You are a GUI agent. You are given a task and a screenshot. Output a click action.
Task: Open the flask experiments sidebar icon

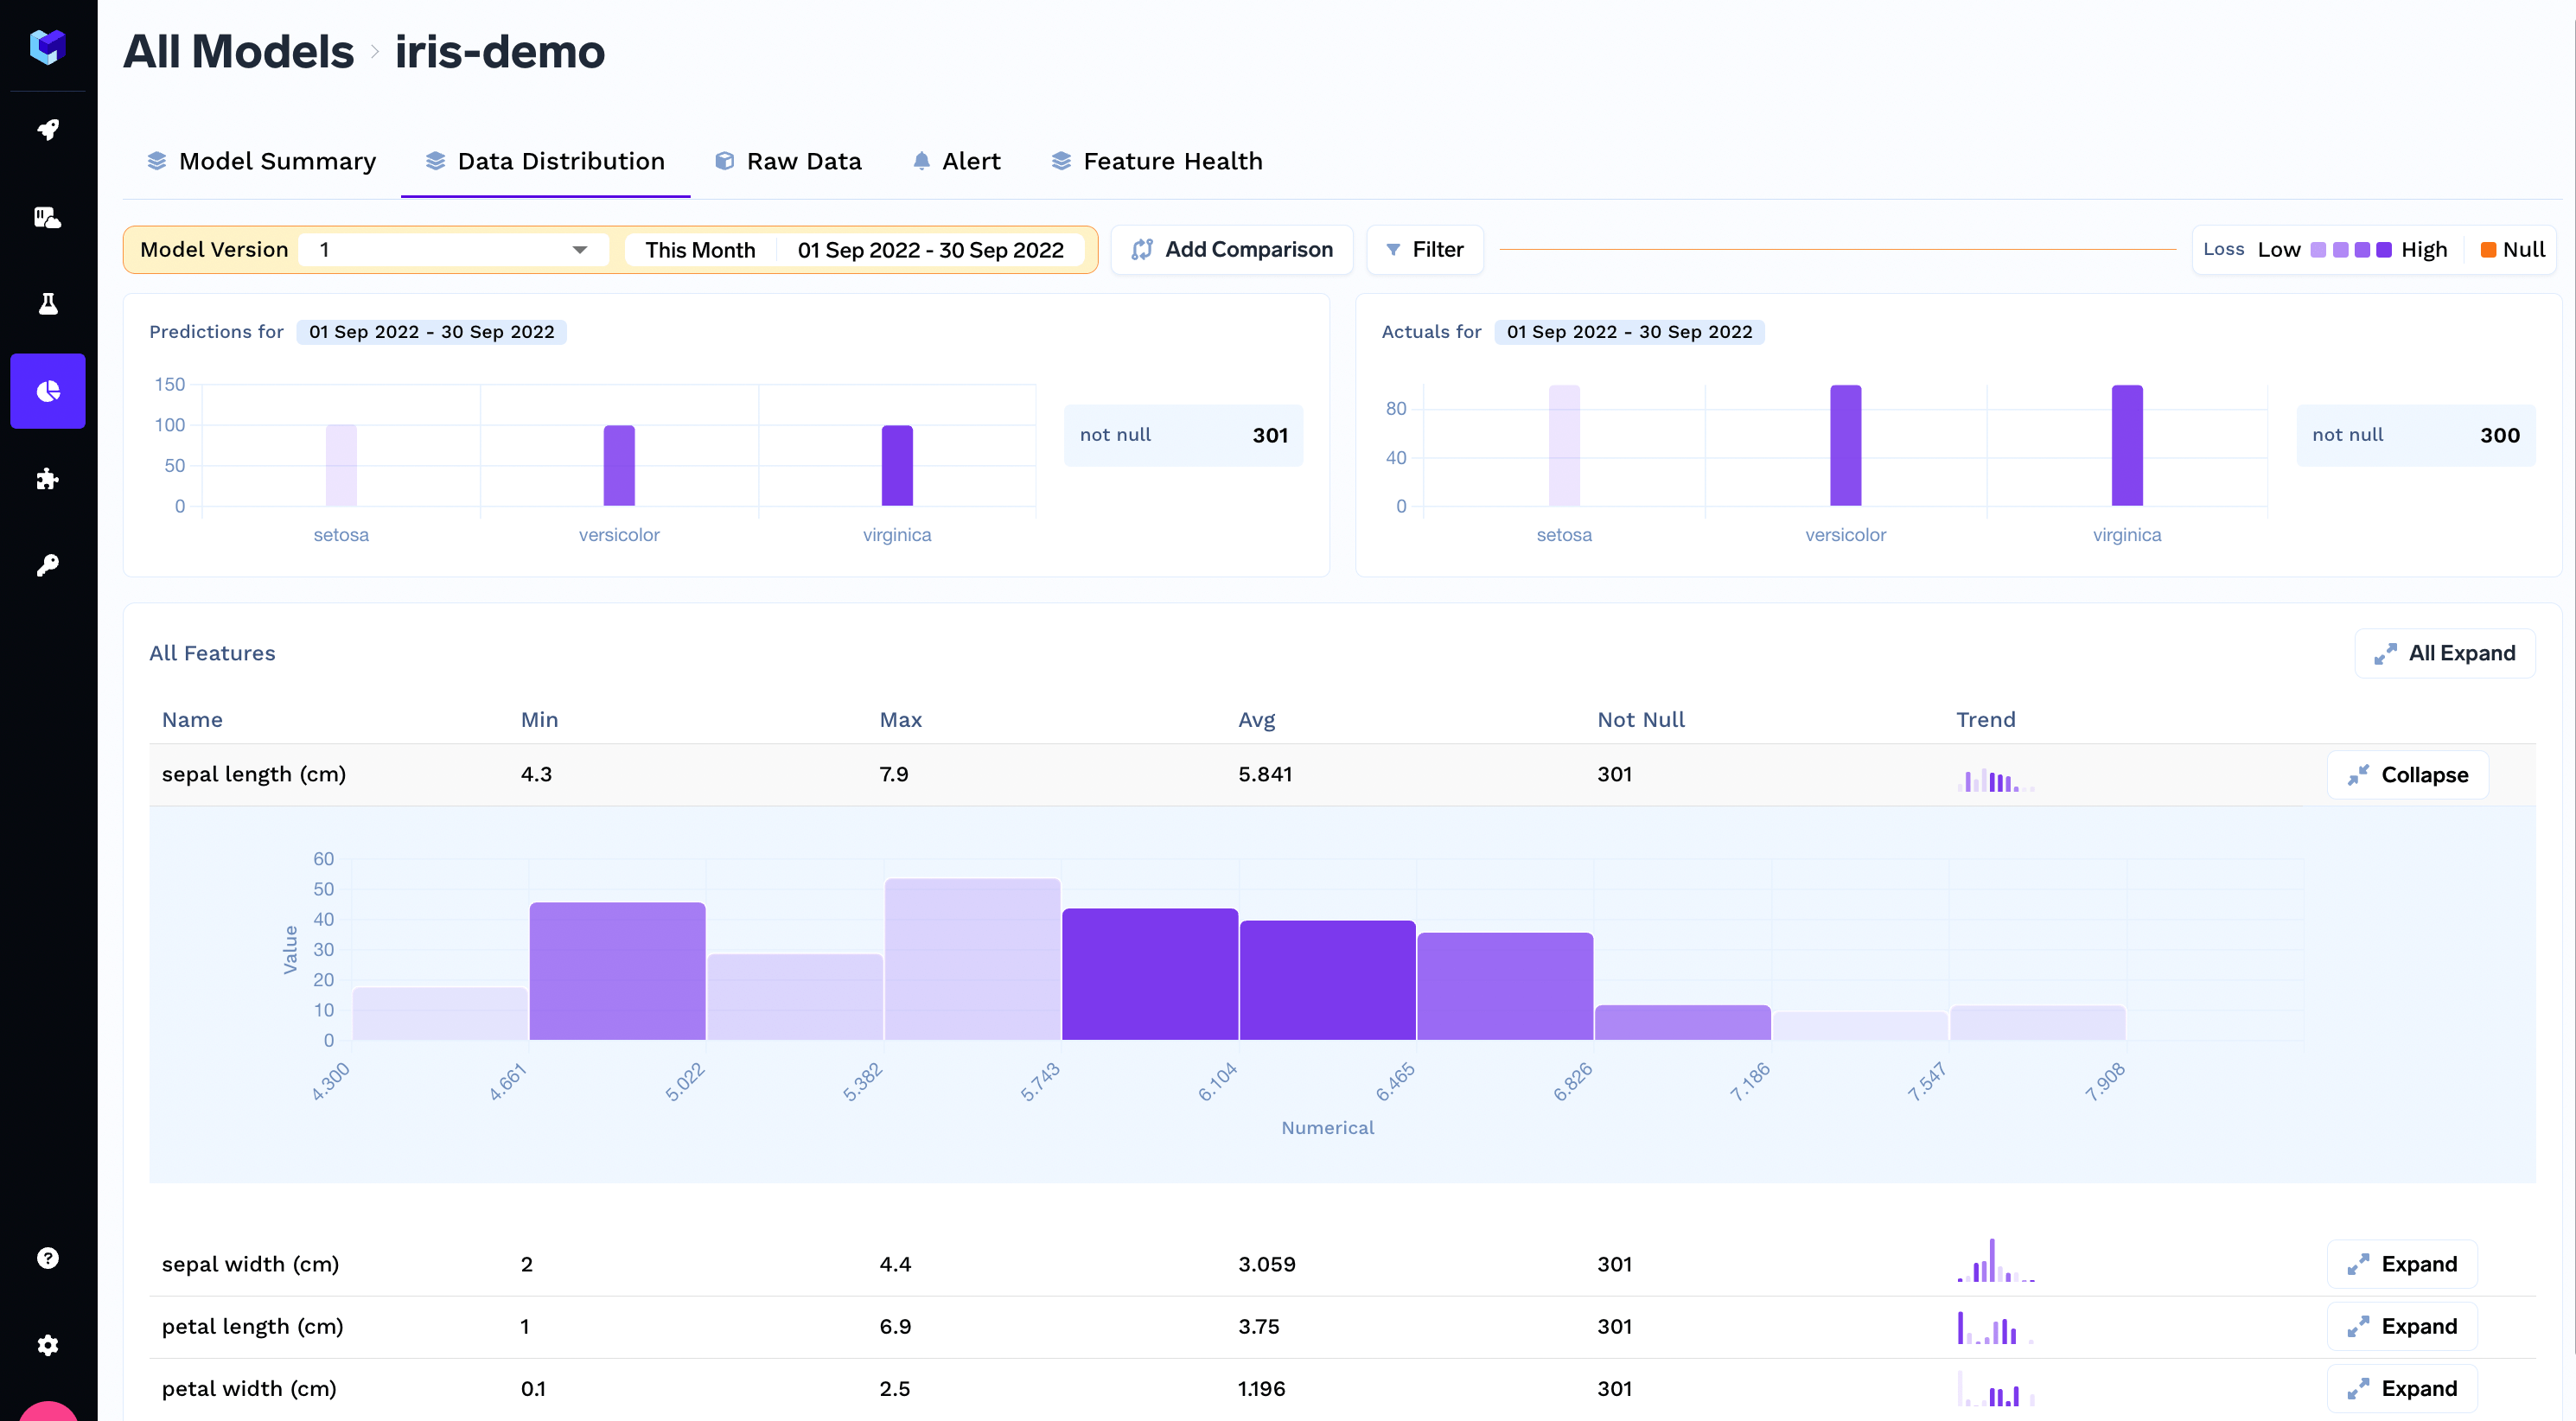[47, 304]
